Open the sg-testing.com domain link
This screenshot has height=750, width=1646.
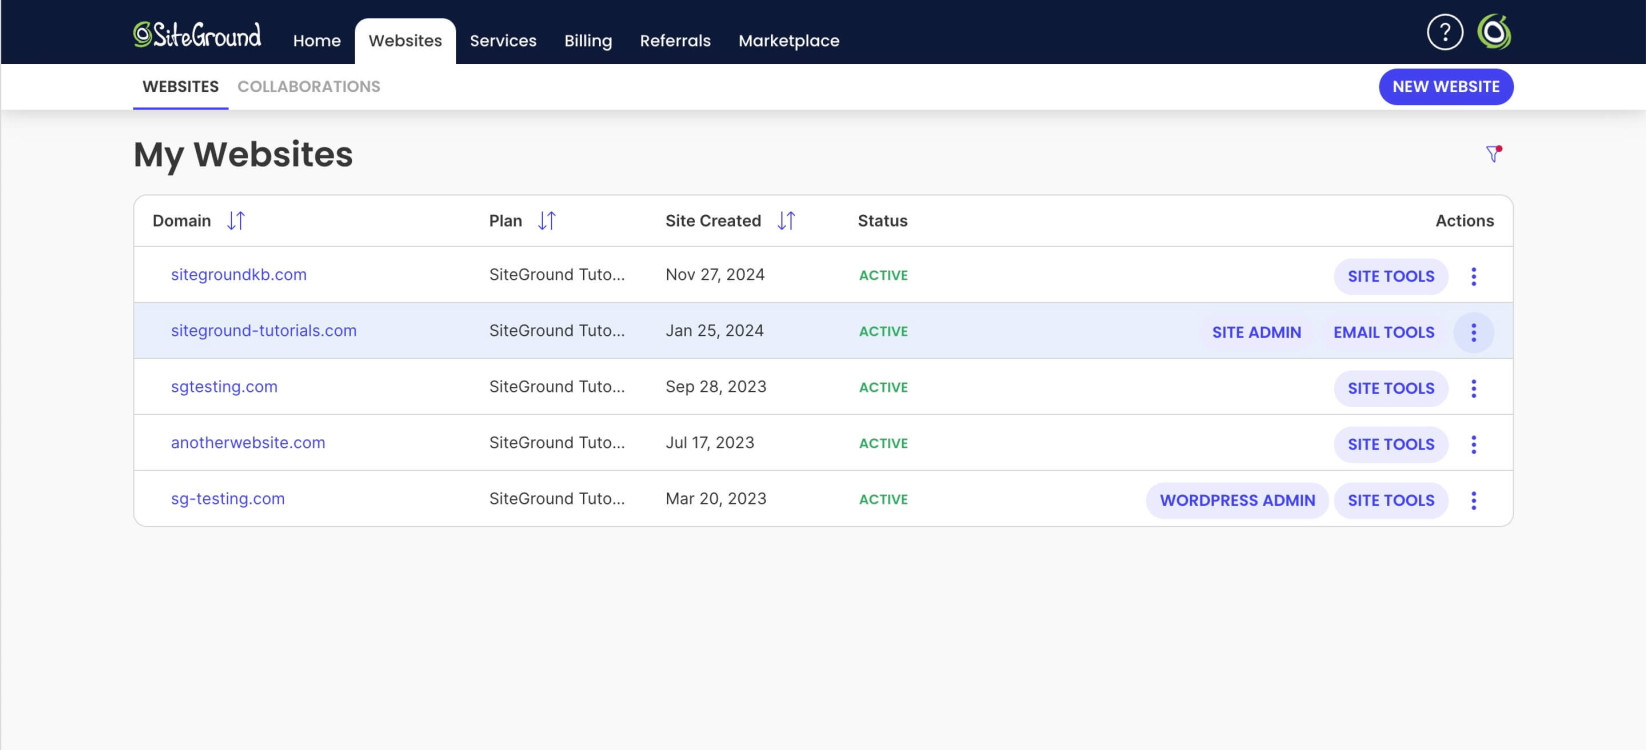point(228,499)
